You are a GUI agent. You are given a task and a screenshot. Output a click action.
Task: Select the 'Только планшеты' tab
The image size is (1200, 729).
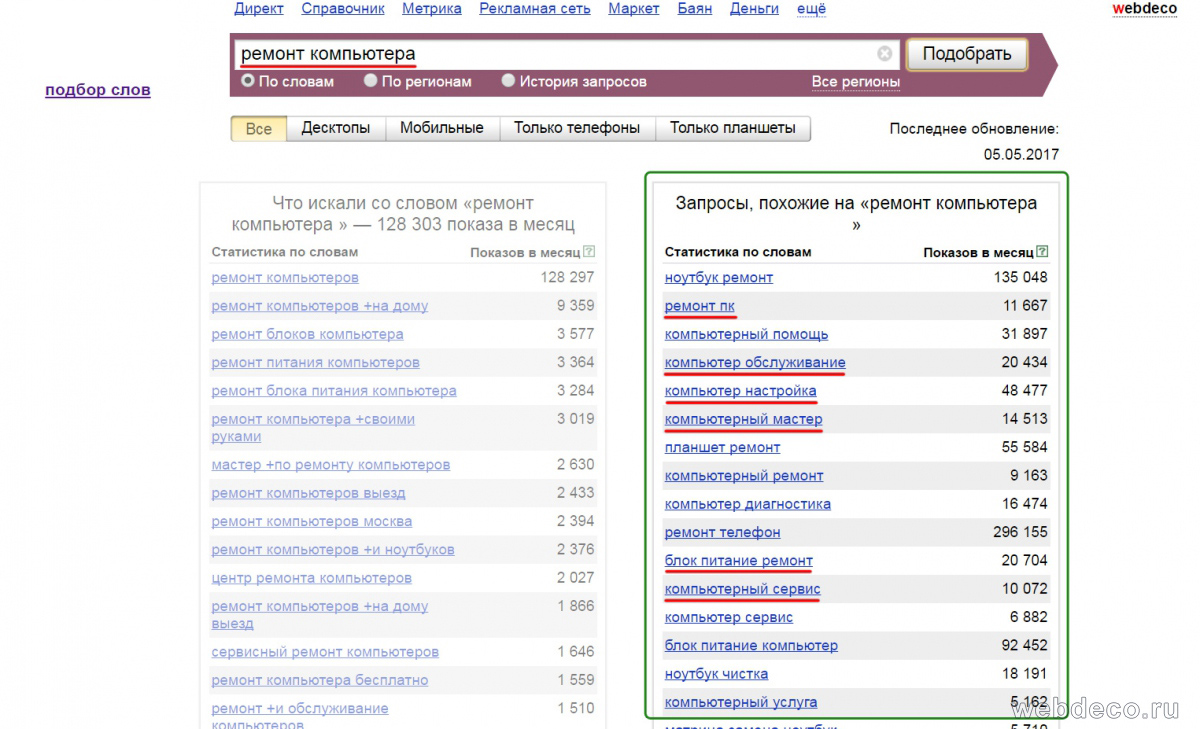[x=732, y=128]
